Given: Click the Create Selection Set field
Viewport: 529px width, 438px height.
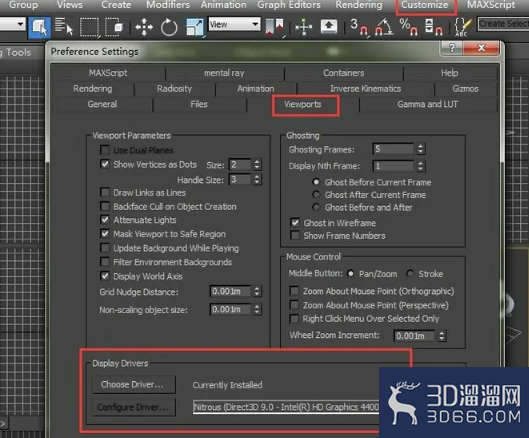Looking at the screenshot, I should pyautogui.click(x=503, y=24).
